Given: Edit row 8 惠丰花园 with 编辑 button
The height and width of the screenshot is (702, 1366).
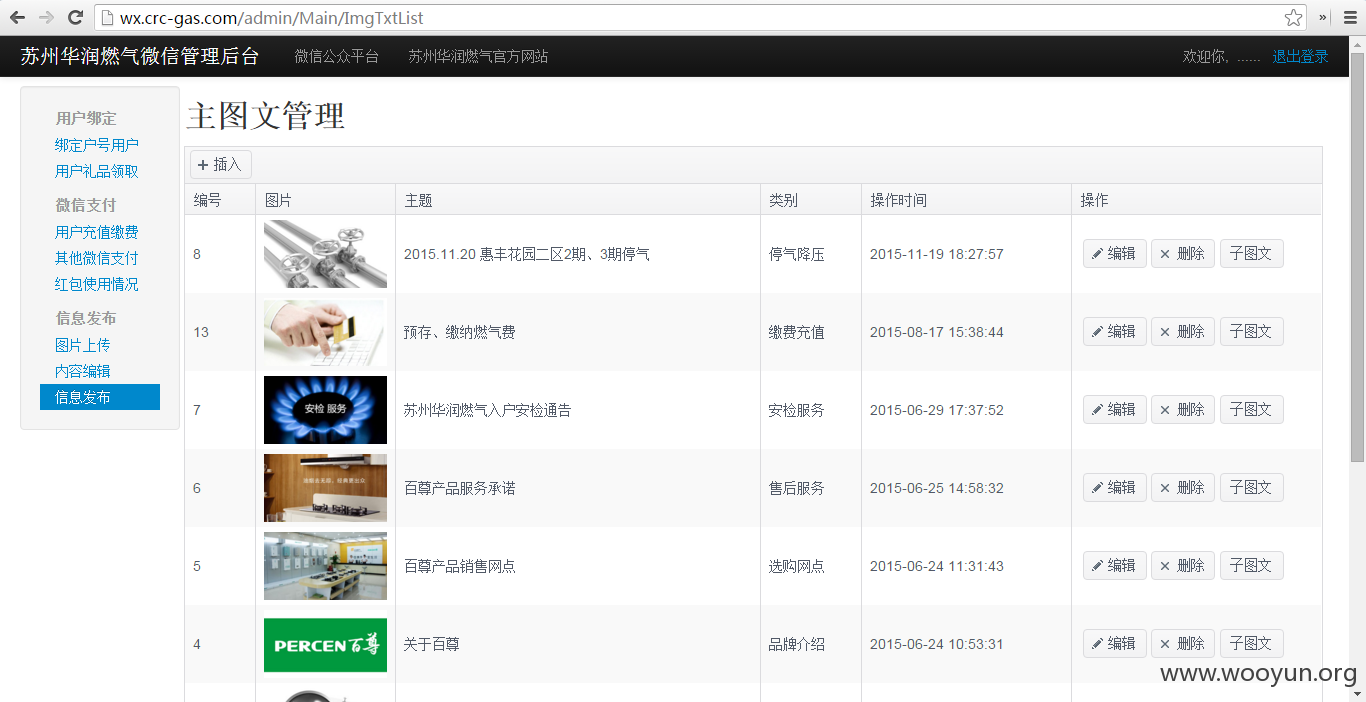Looking at the screenshot, I should pos(1114,254).
